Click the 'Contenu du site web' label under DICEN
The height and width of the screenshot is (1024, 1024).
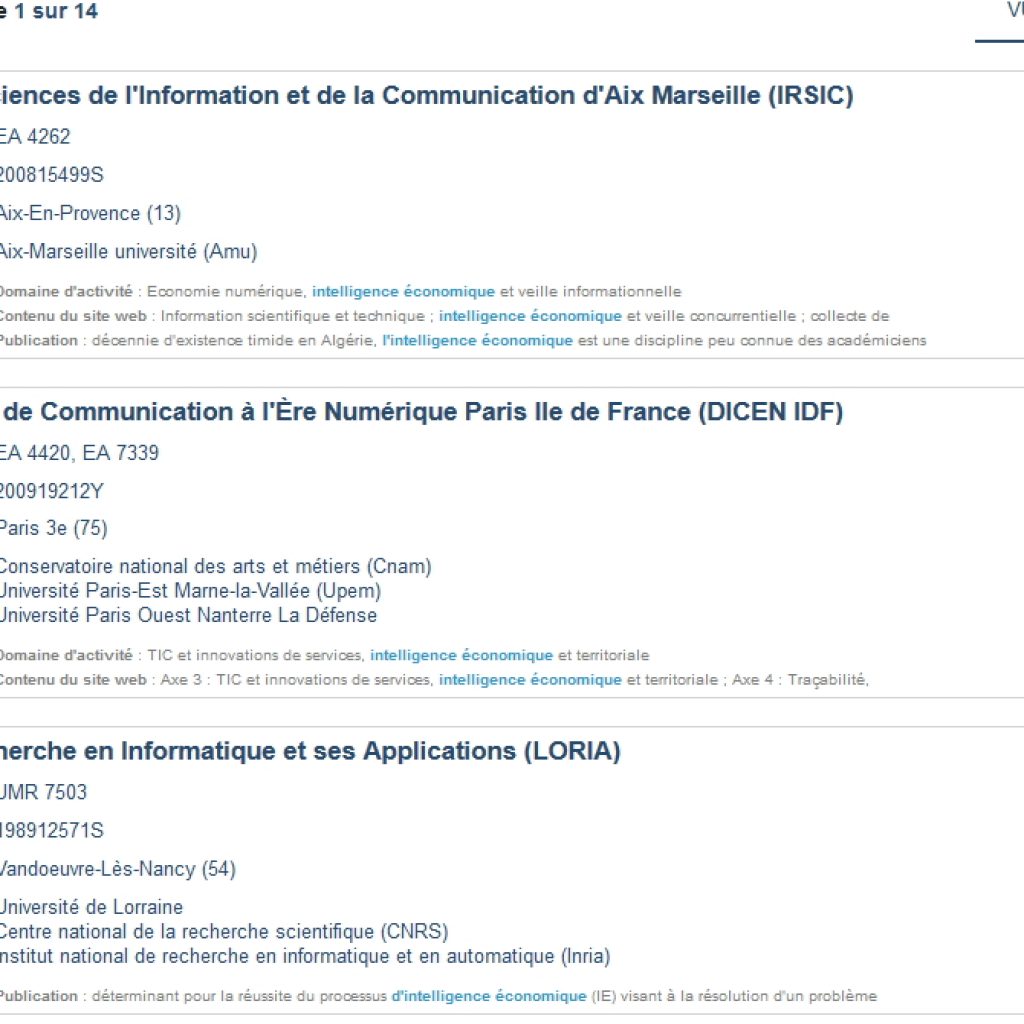[x=73, y=680]
